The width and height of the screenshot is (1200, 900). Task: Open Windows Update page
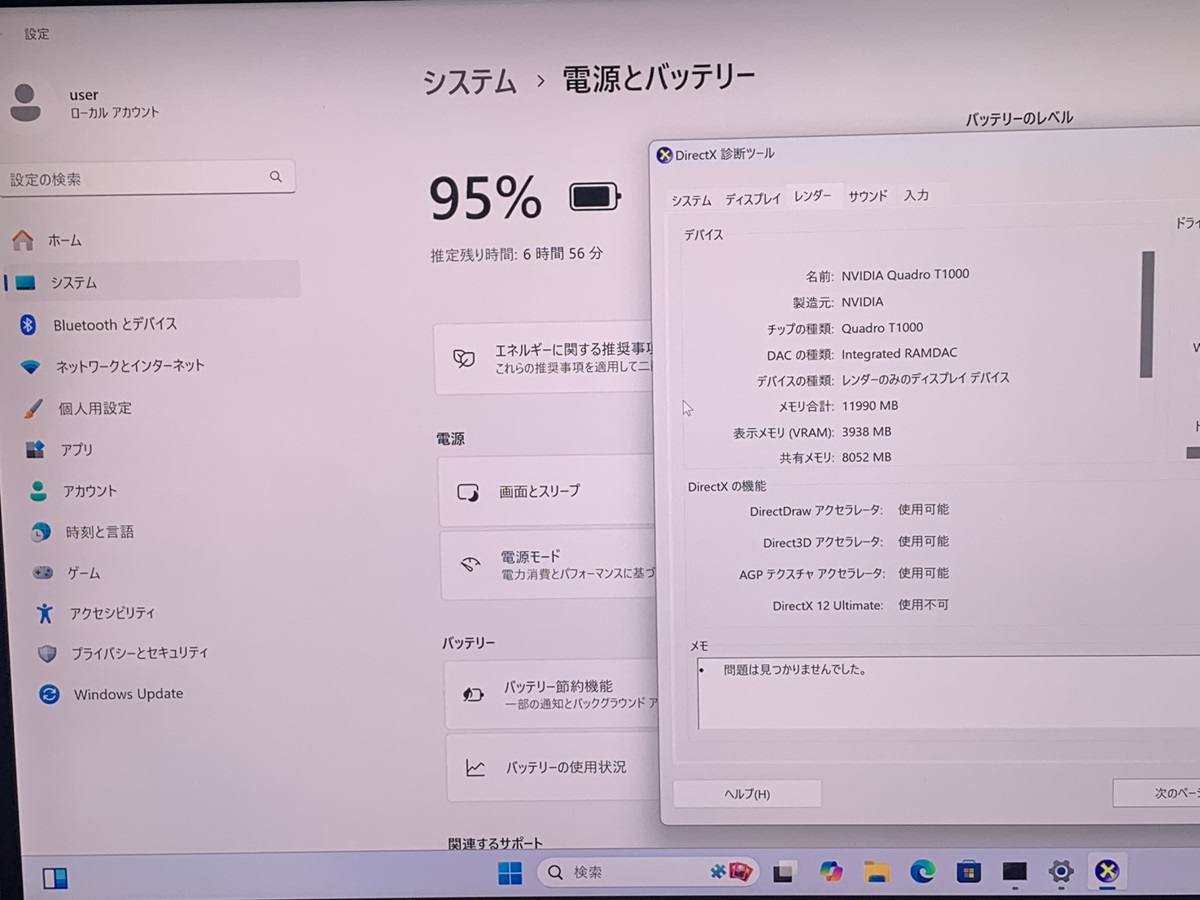pyautogui.click(x=127, y=694)
